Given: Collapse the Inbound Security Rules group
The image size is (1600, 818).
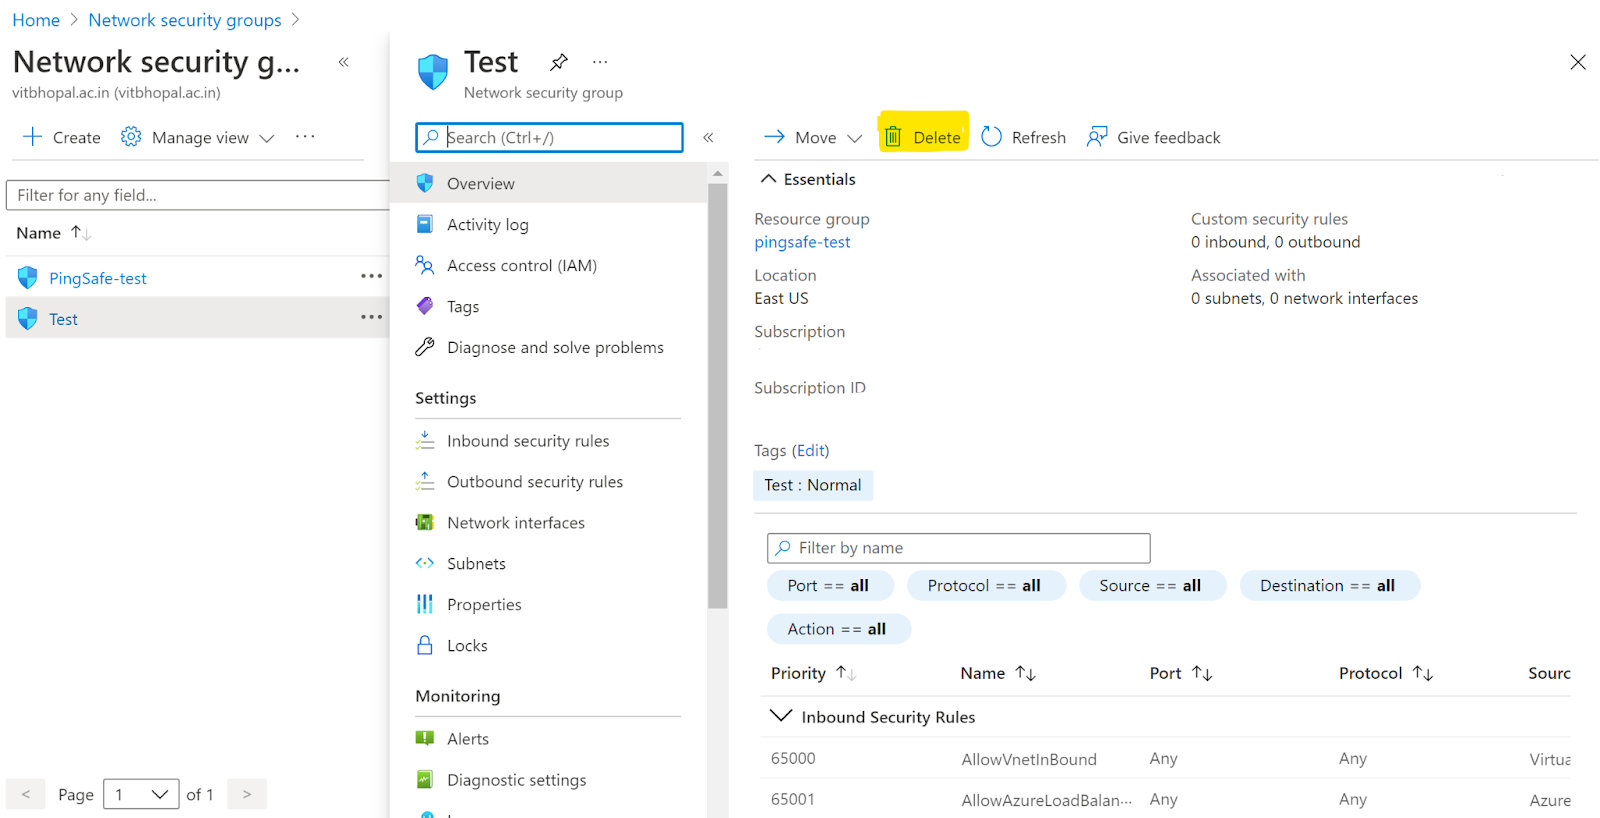Looking at the screenshot, I should (x=780, y=716).
